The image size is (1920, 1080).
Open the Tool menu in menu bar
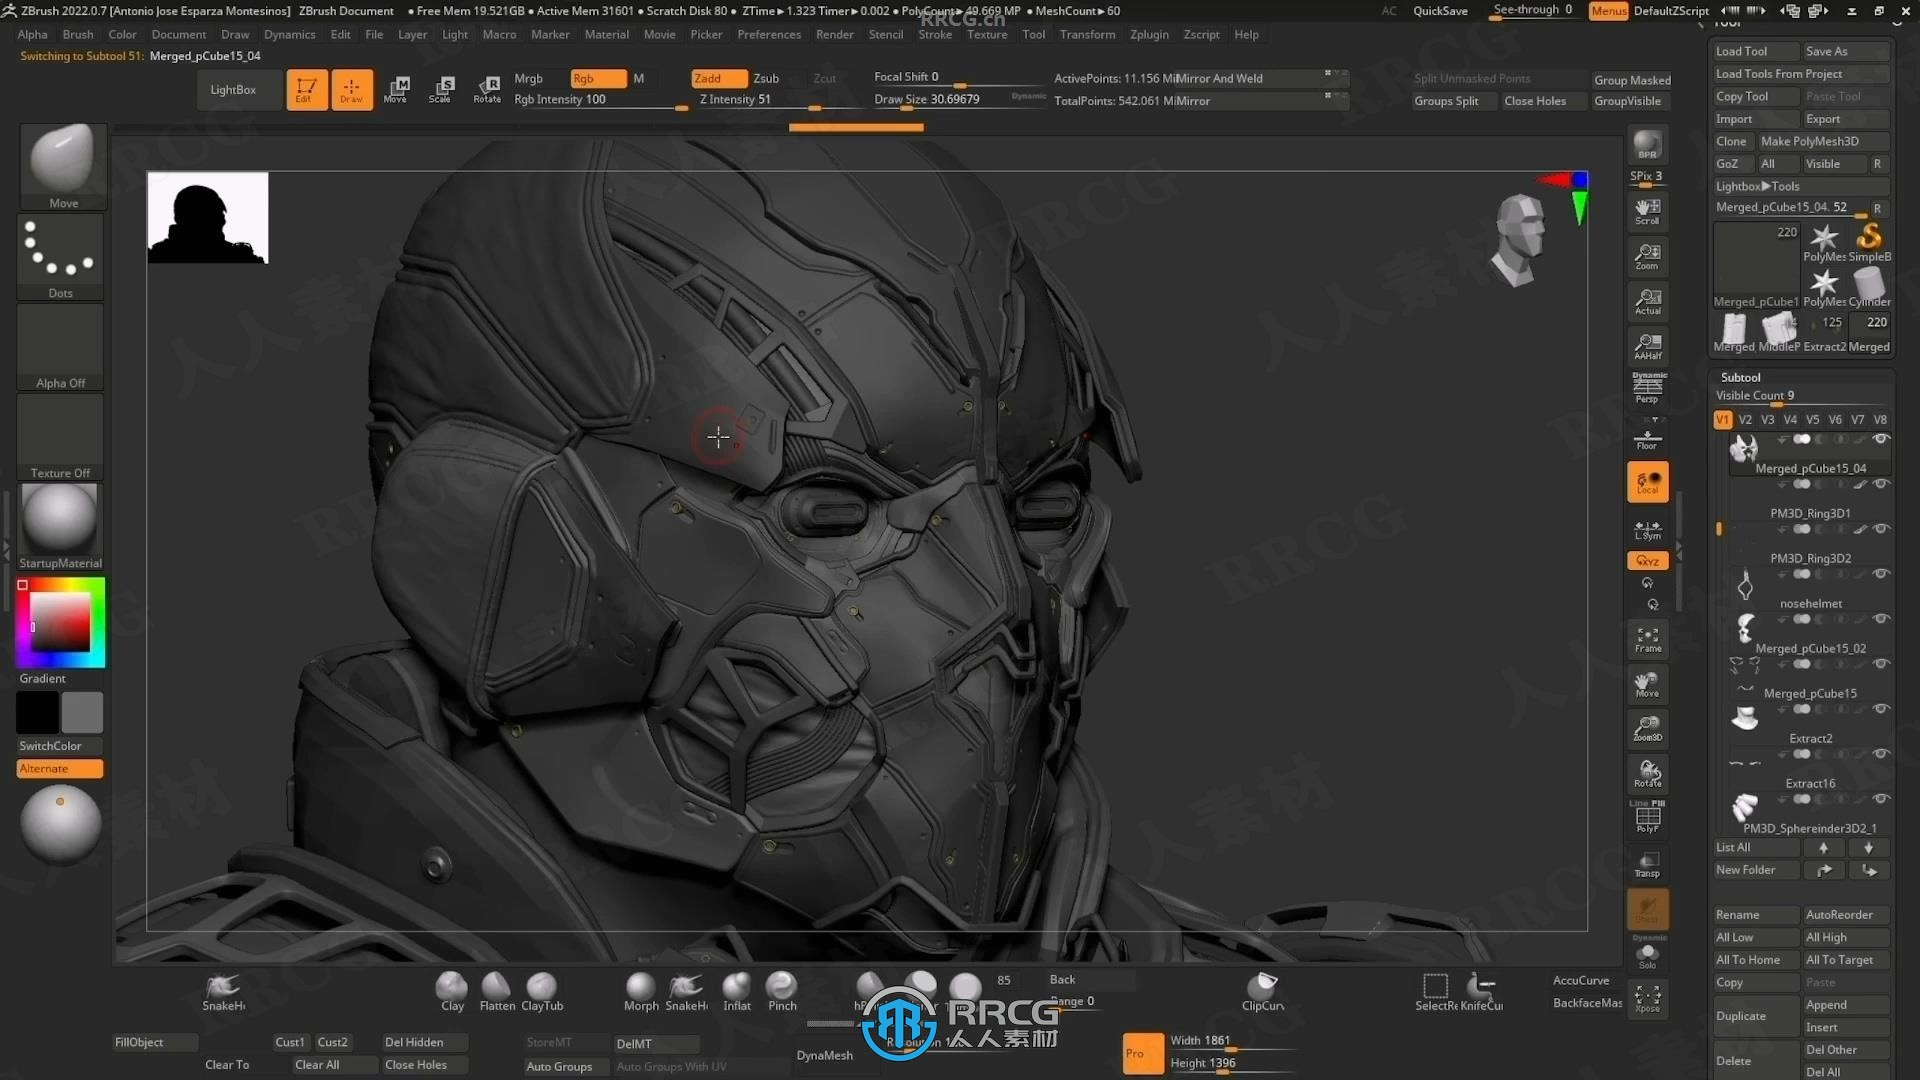click(x=1033, y=34)
